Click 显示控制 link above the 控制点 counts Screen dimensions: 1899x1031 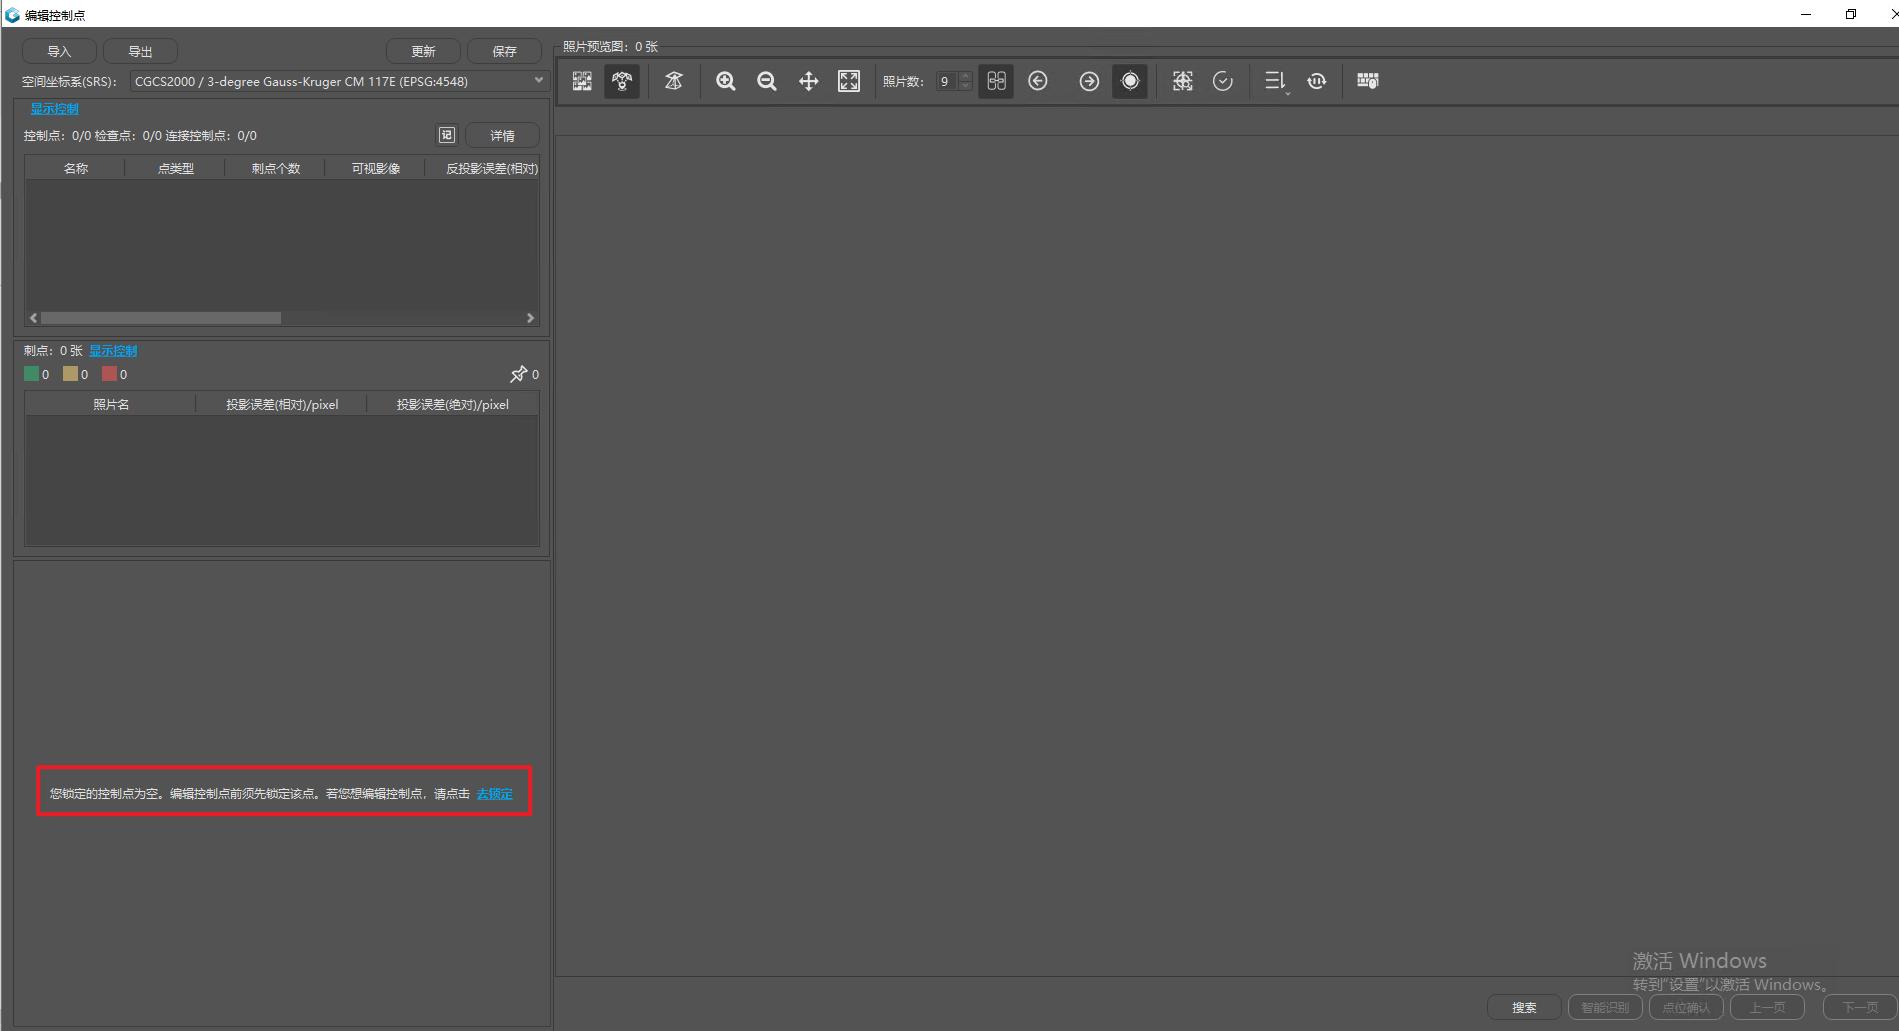(54, 109)
